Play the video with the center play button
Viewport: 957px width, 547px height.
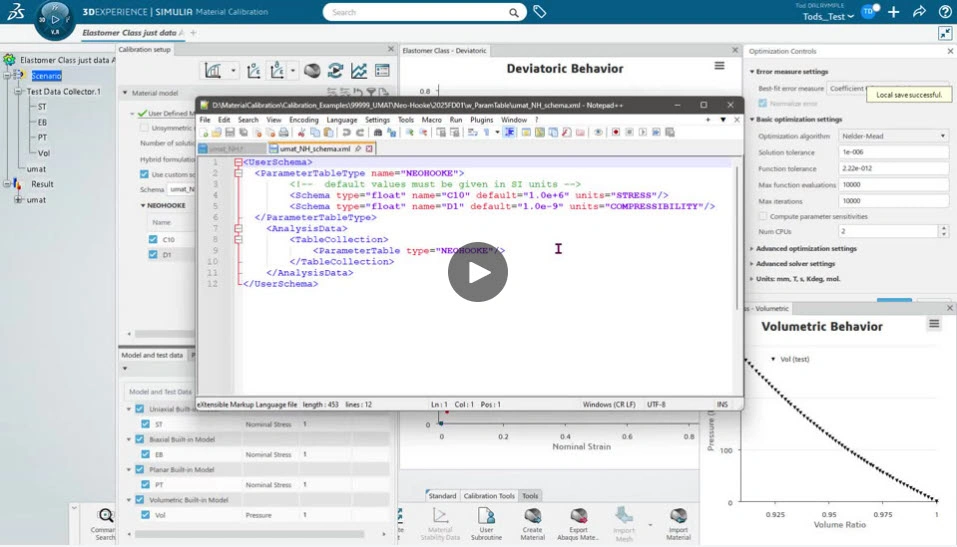click(478, 272)
